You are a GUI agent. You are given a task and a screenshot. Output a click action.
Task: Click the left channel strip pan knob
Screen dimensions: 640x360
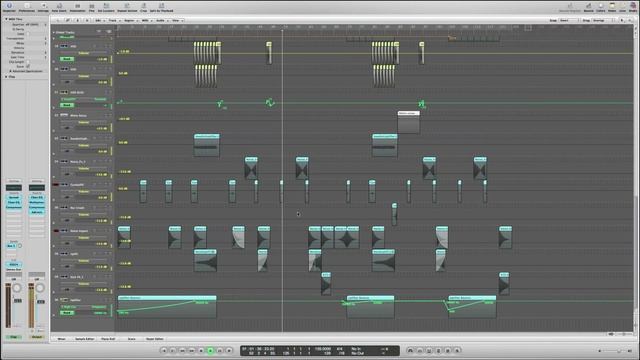tap(17, 288)
